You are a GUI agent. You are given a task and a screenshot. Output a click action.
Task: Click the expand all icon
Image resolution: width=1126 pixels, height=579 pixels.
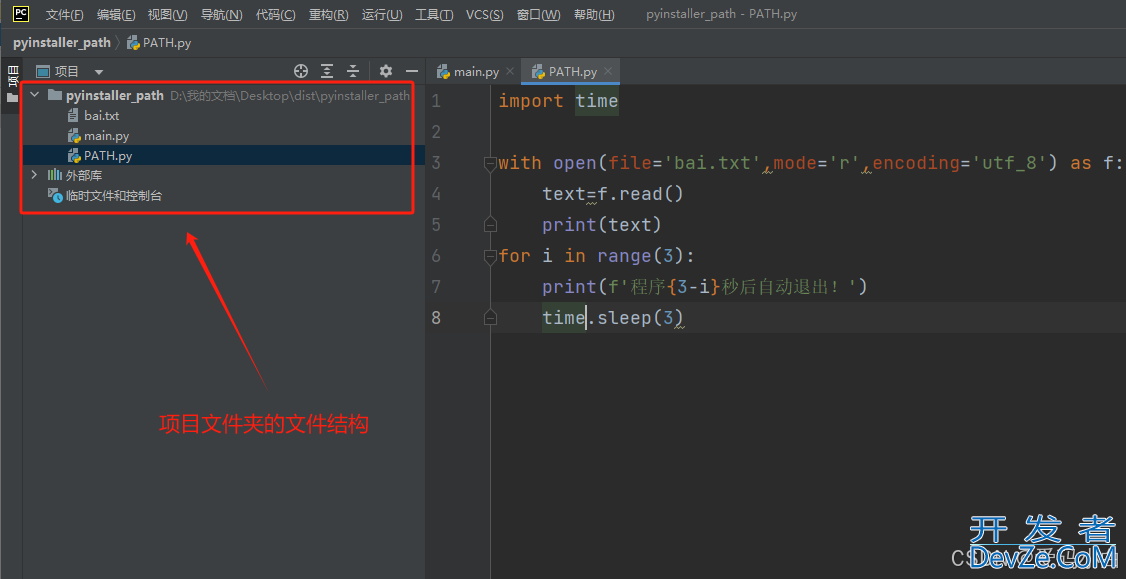tap(327, 71)
